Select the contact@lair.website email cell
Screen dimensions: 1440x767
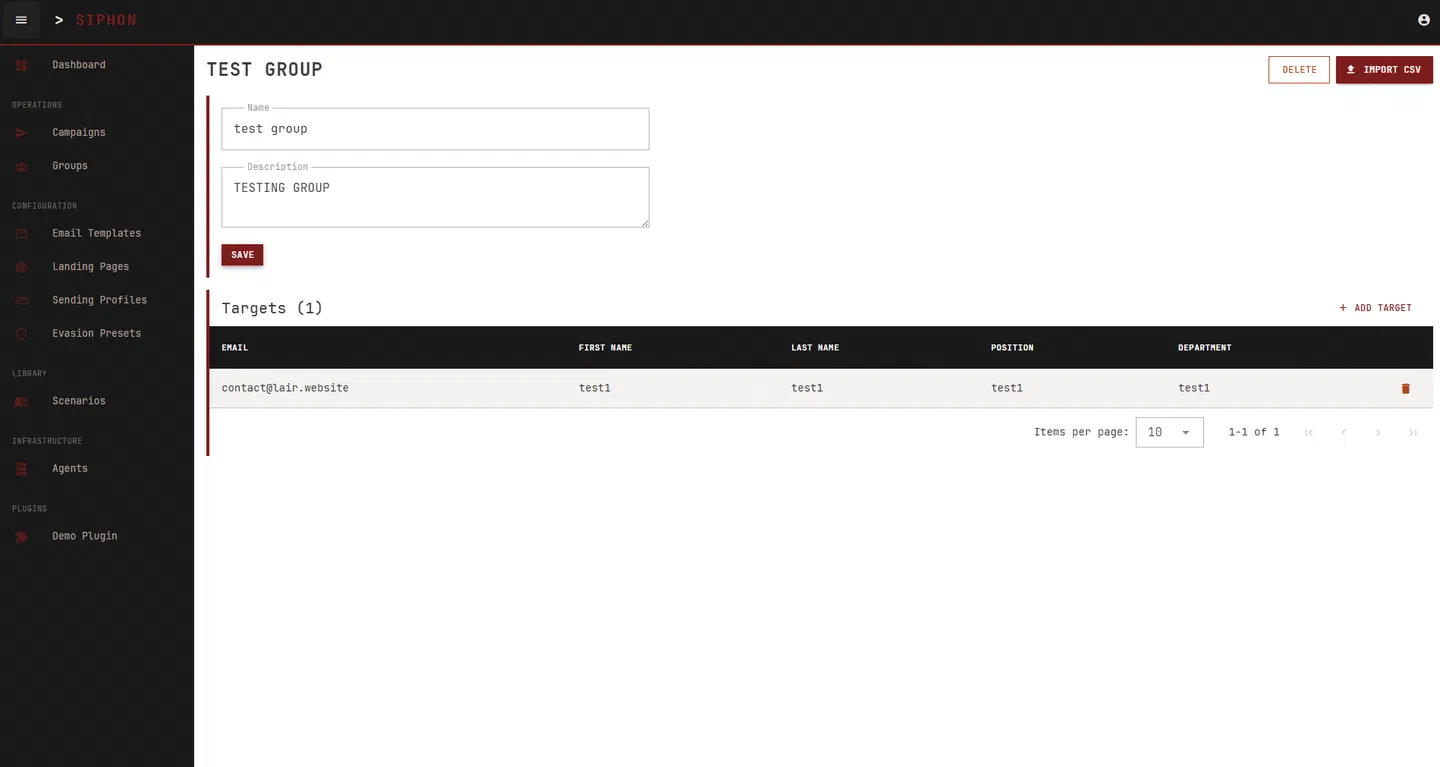(285, 388)
